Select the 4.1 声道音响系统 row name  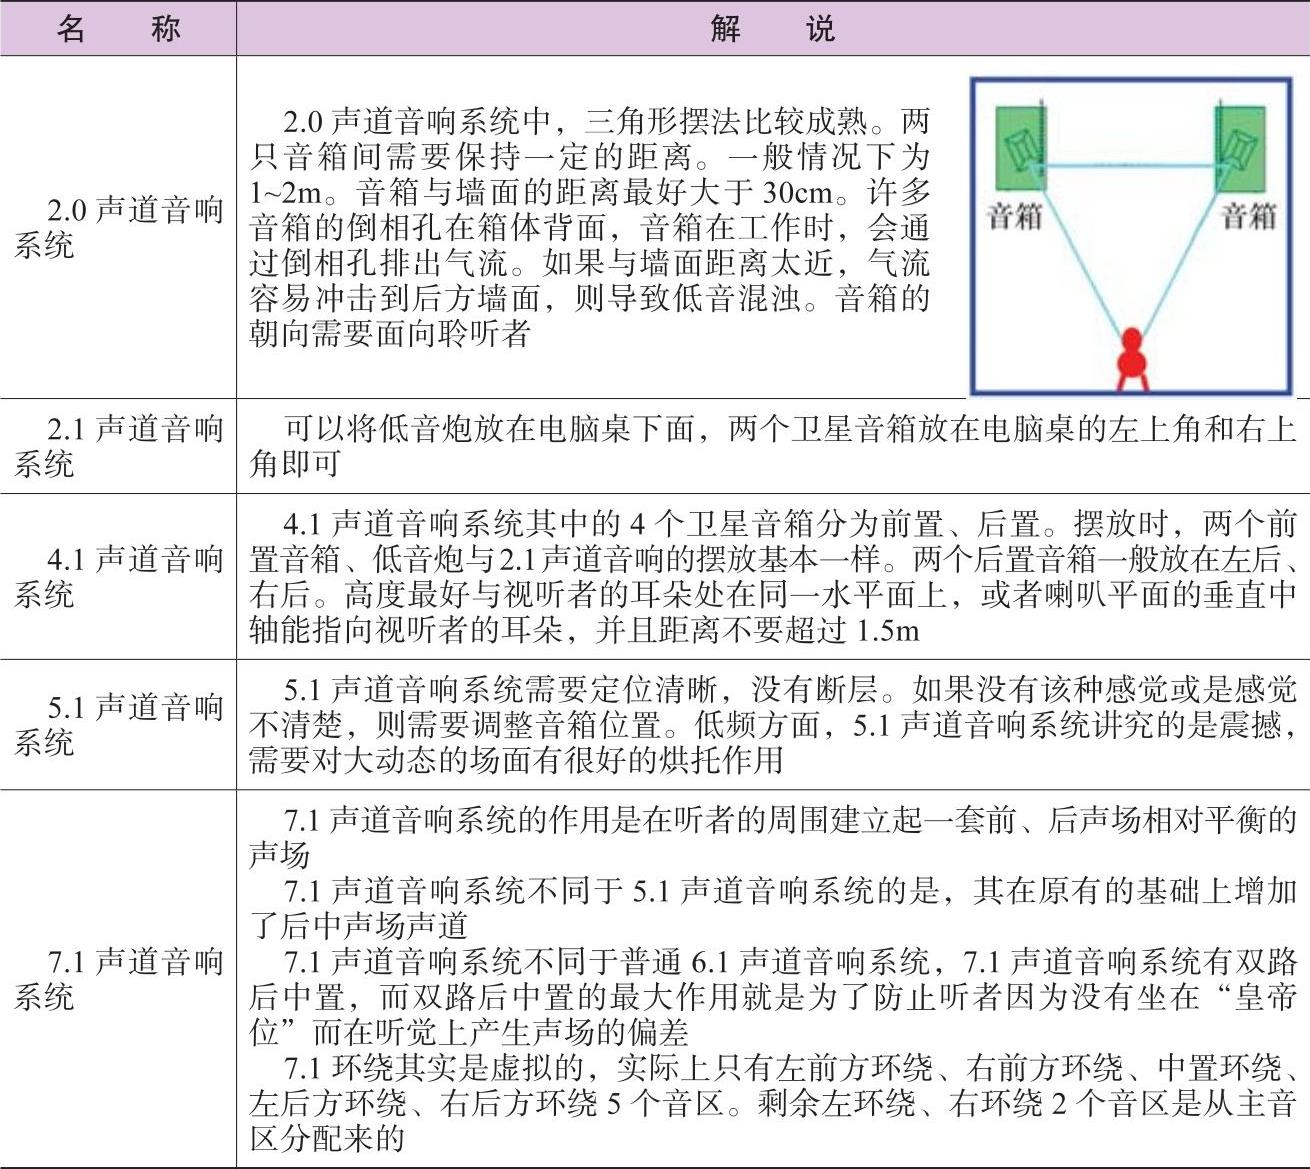pyautogui.click(x=118, y=576)
